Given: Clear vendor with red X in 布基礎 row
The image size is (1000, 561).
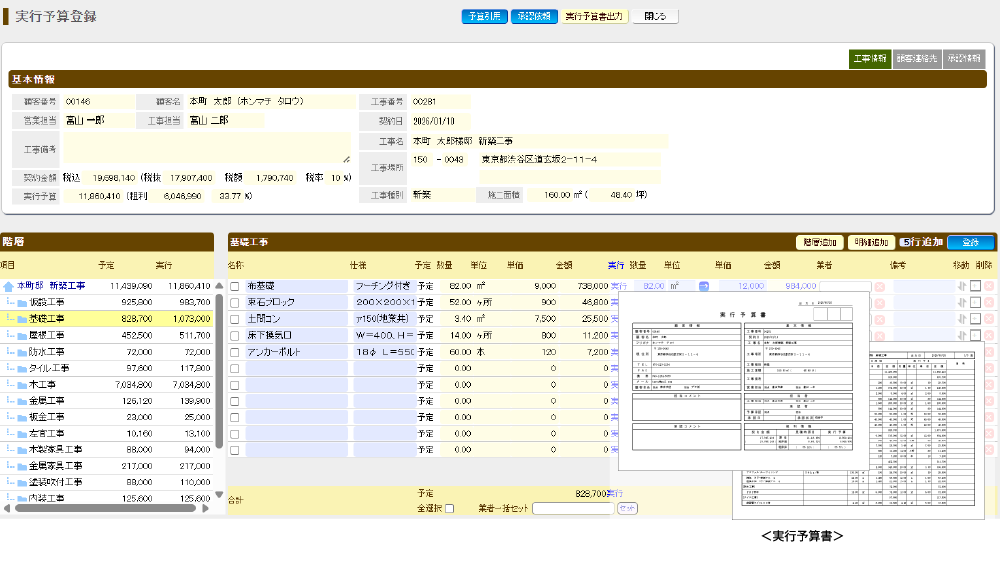Looking at the screenshot, I should tap(879, 286).
